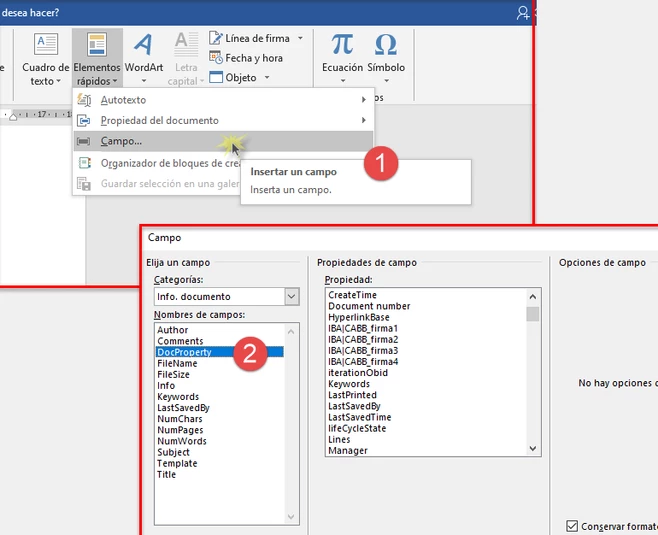Open Organizador de bloques de creación
Screen dimensions: 658x535
coord(157,163)
